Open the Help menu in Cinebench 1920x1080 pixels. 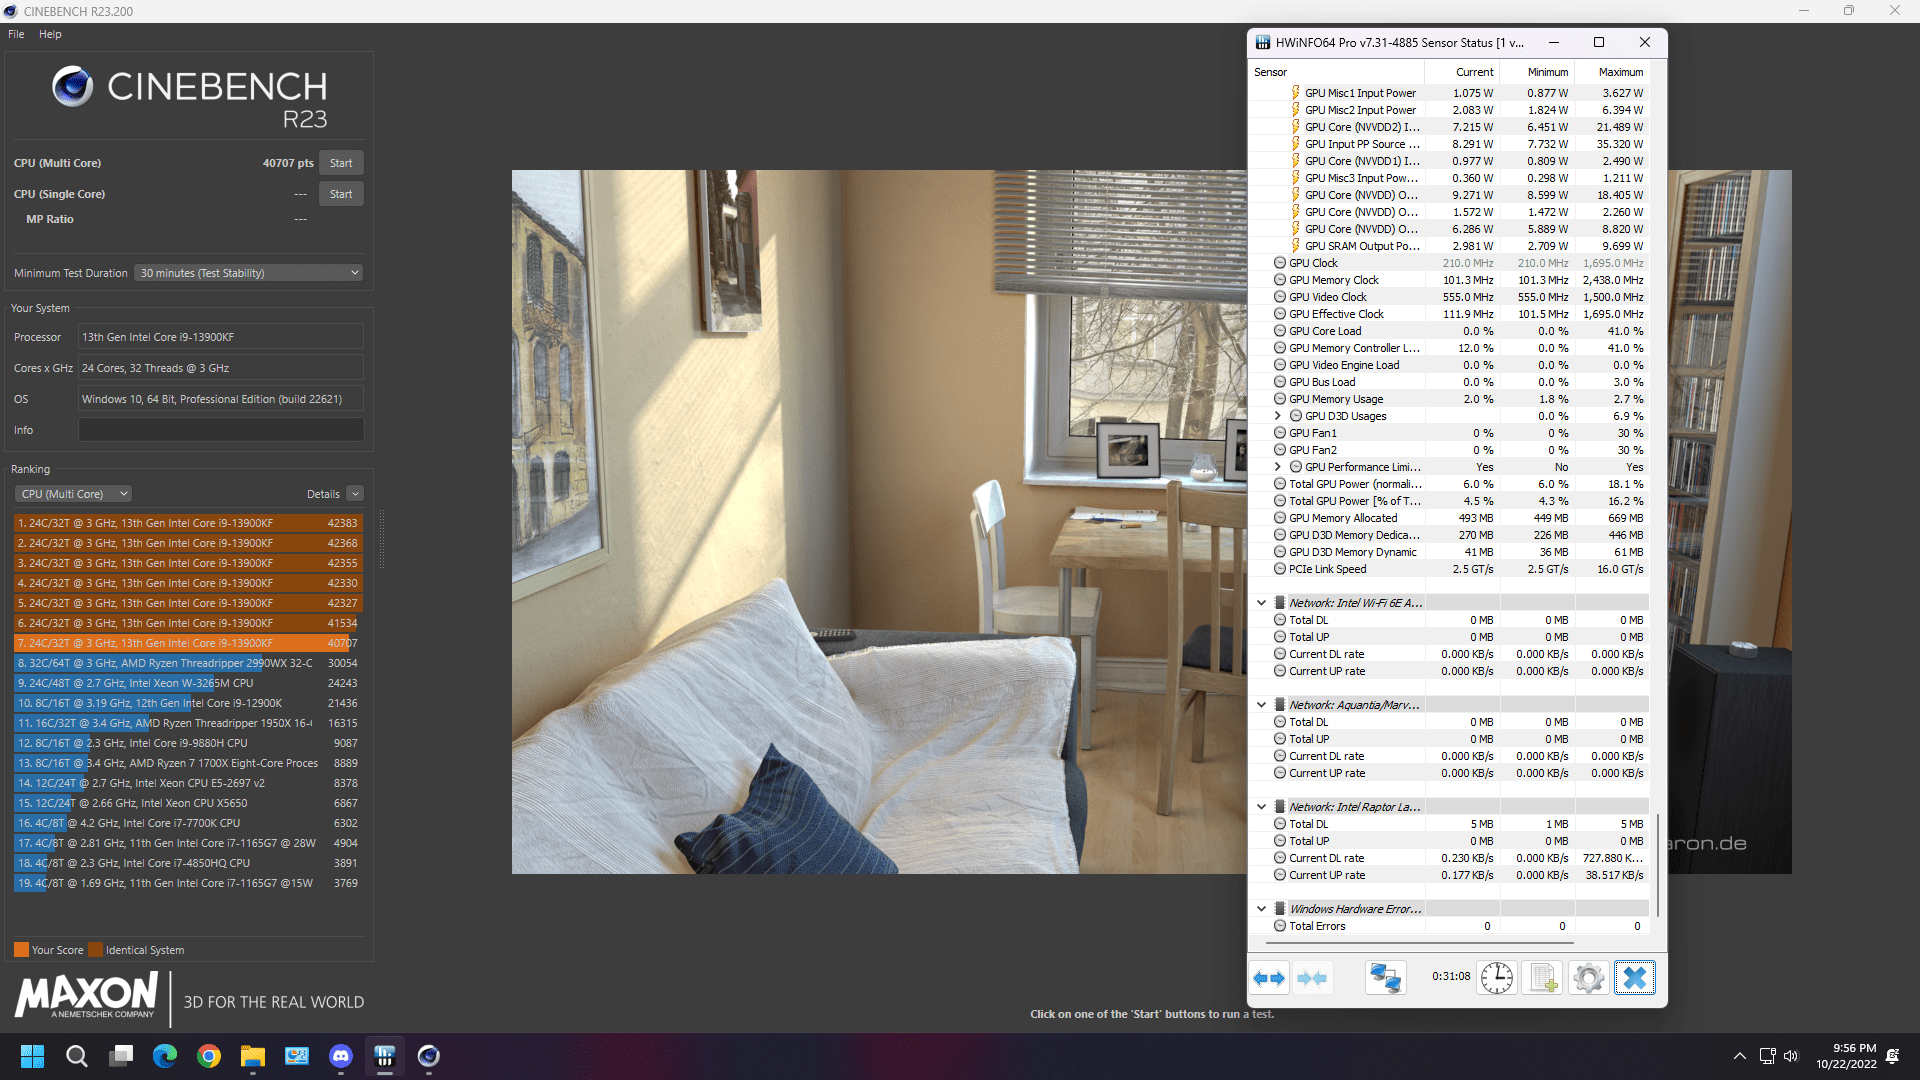click(x=50, y=34)
